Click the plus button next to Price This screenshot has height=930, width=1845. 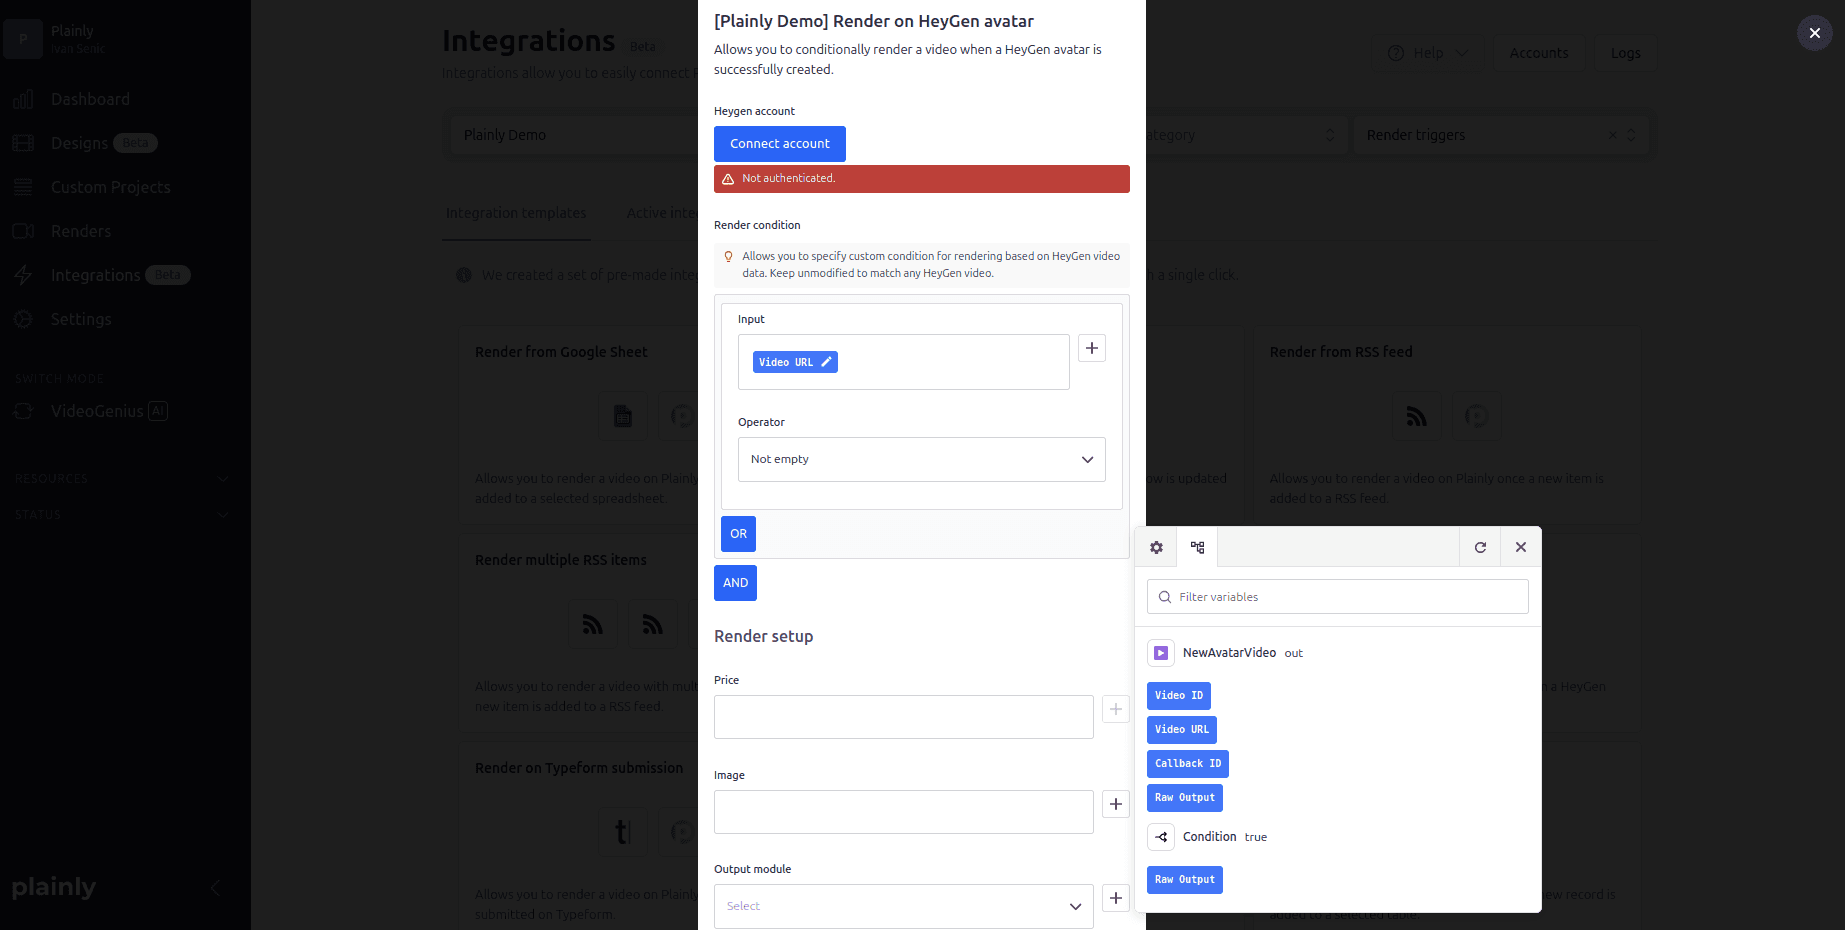[x=1116, y=709]
